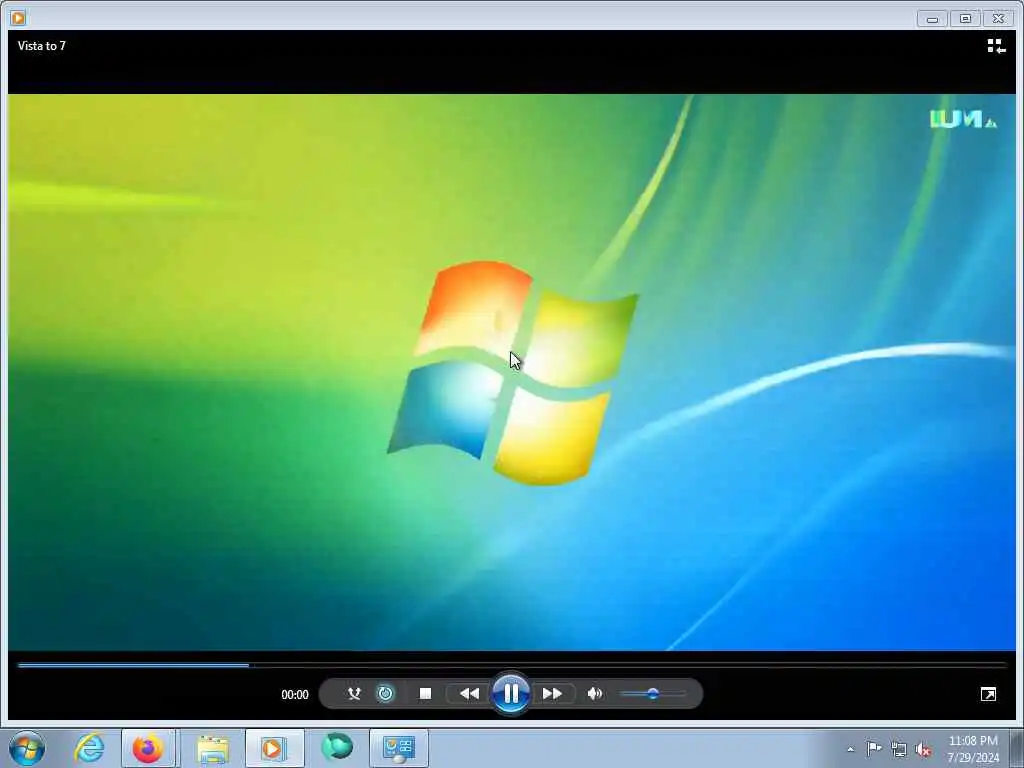Image resolution: width=1024 pixels, height=768 pixels.
Task: Switch to Firefox on taskbar
Action: point(148,748)
